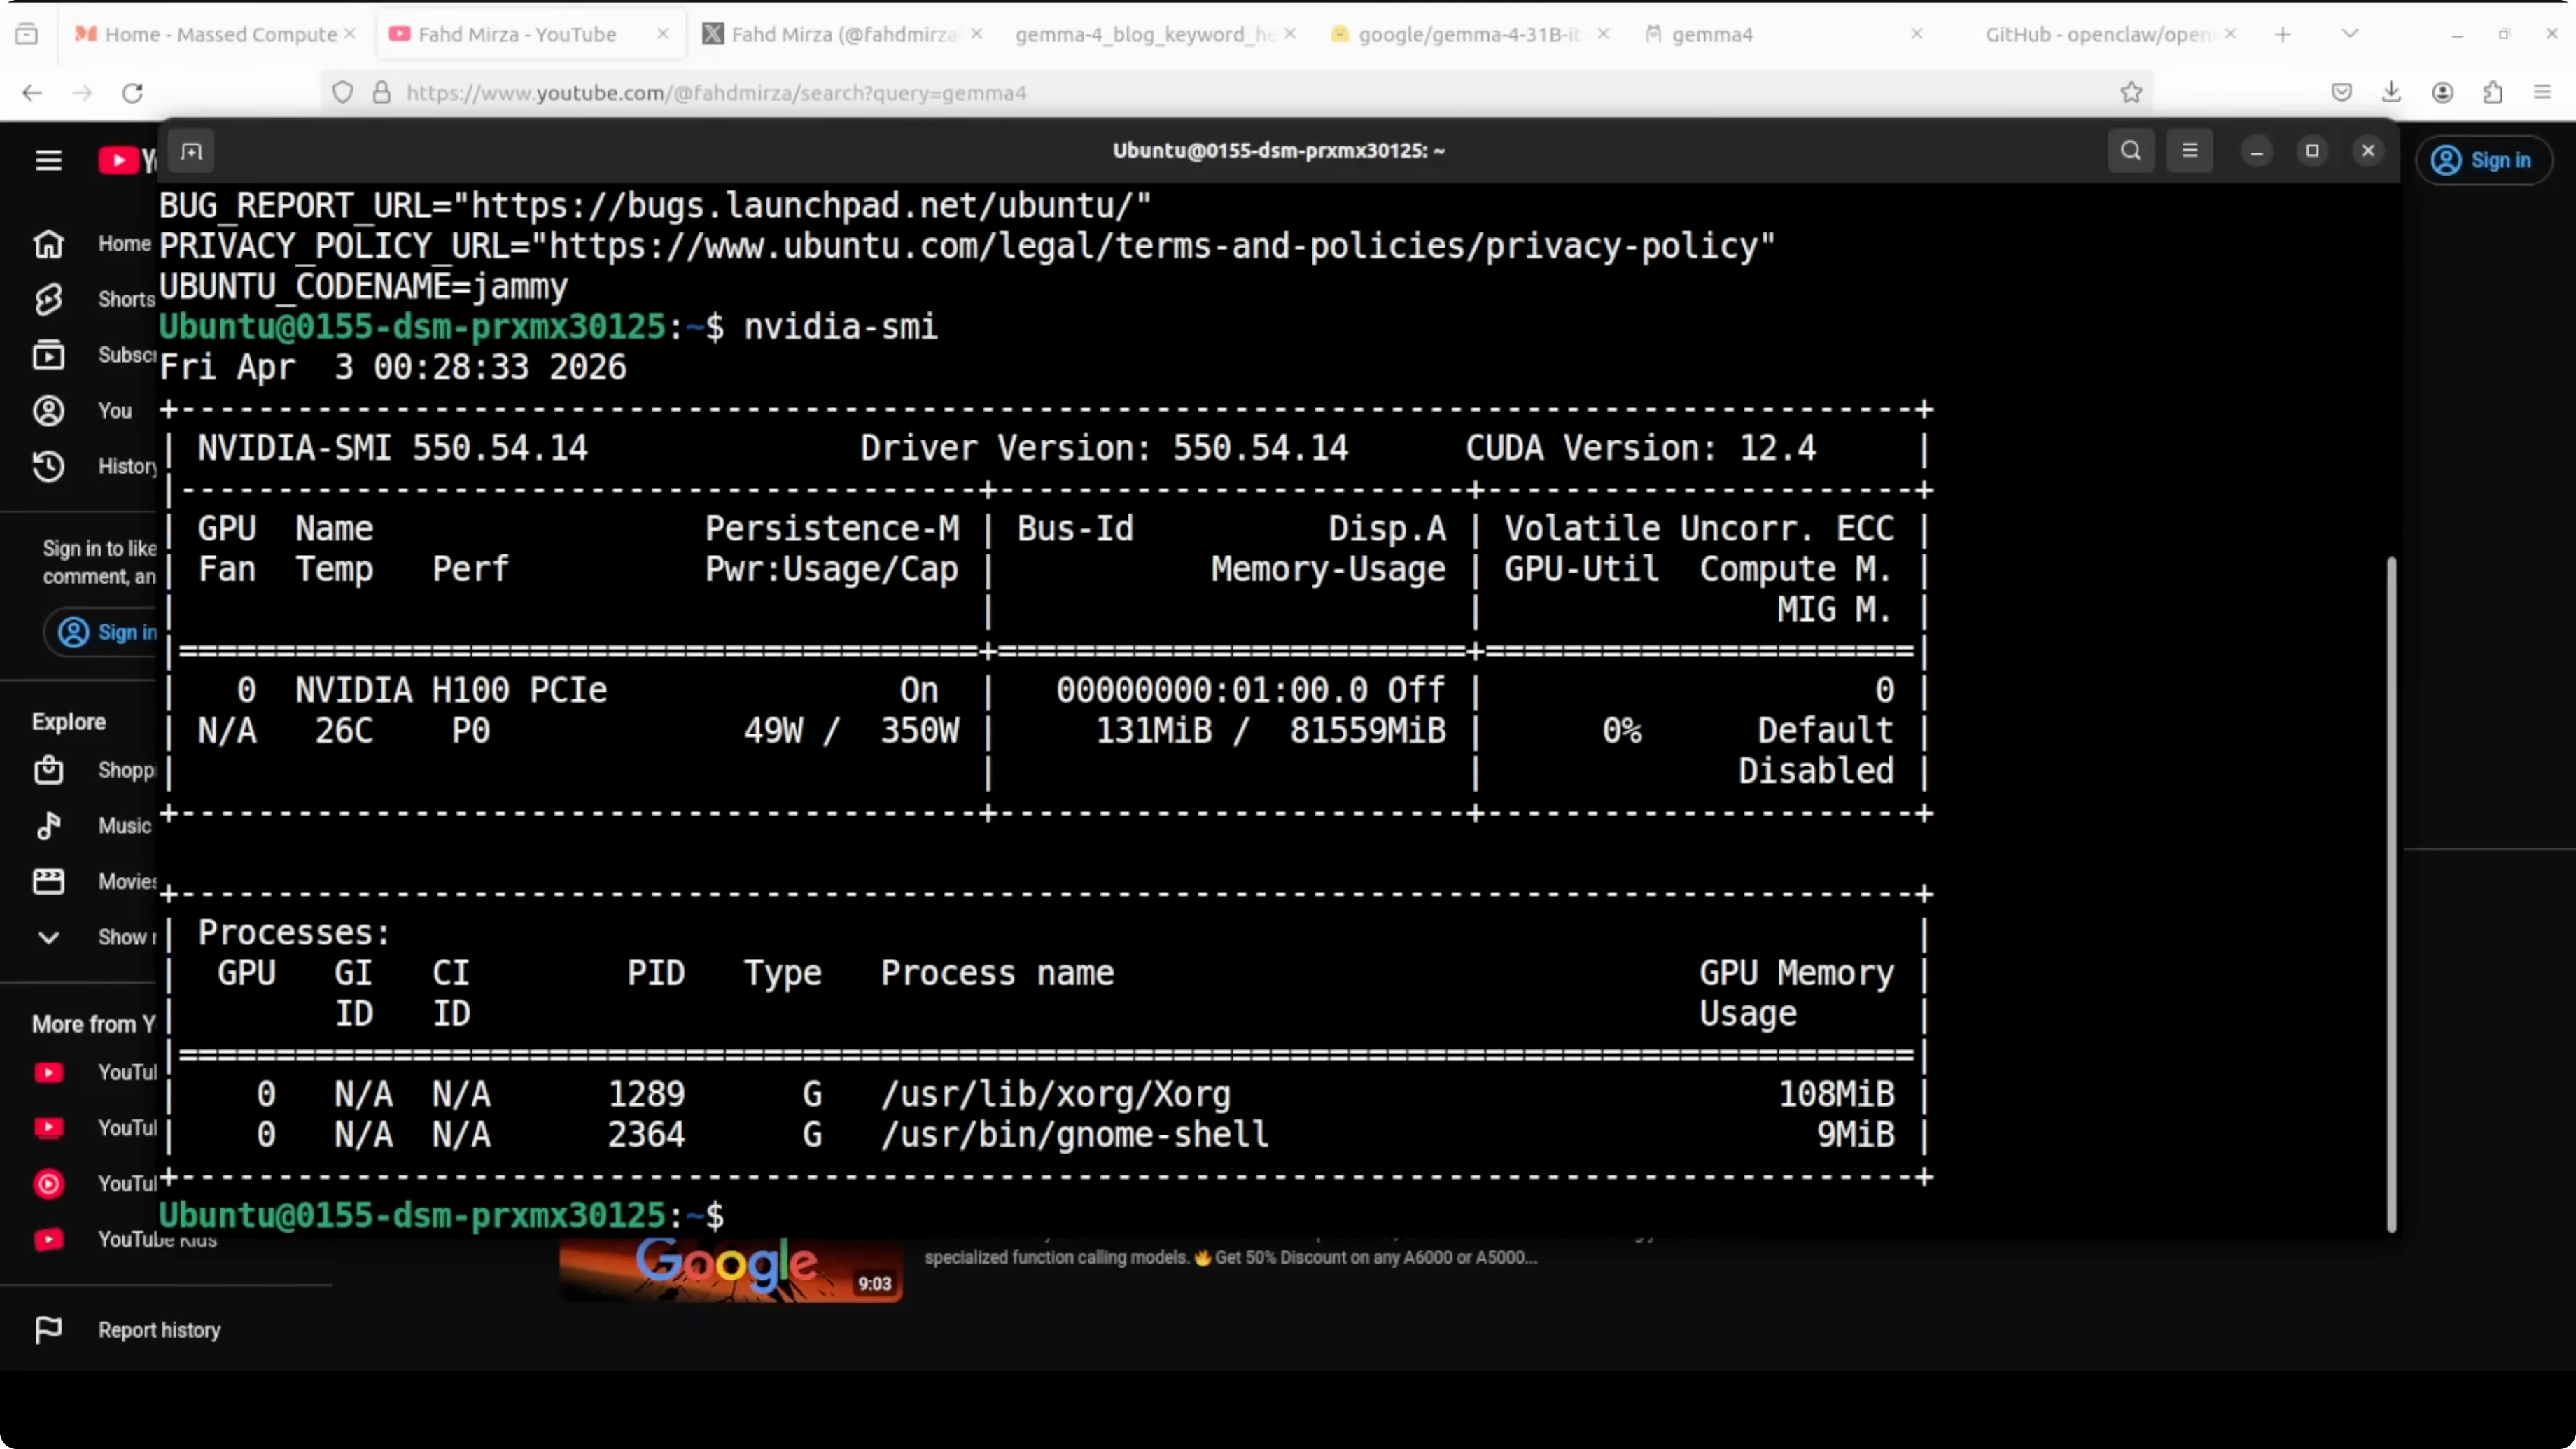Open the list all tabs dropdown arrow
The height and width of the screenshot is (1449, 2576).
pyautogui.click(x=2350, y=34)
